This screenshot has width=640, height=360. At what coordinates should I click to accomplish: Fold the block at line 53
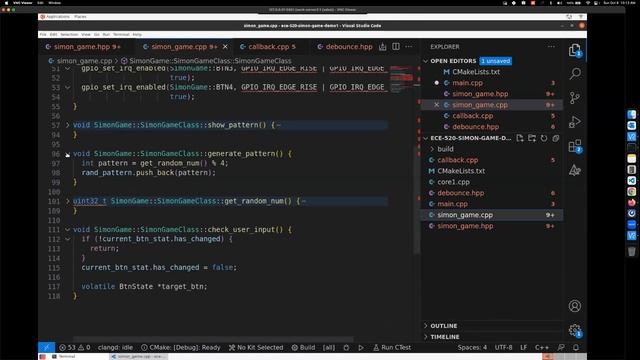pos(68,87)
